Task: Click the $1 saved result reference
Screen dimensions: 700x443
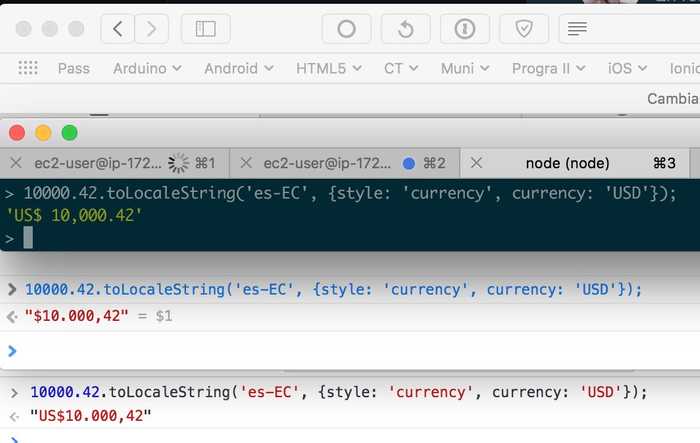Action: coord(164,316)
